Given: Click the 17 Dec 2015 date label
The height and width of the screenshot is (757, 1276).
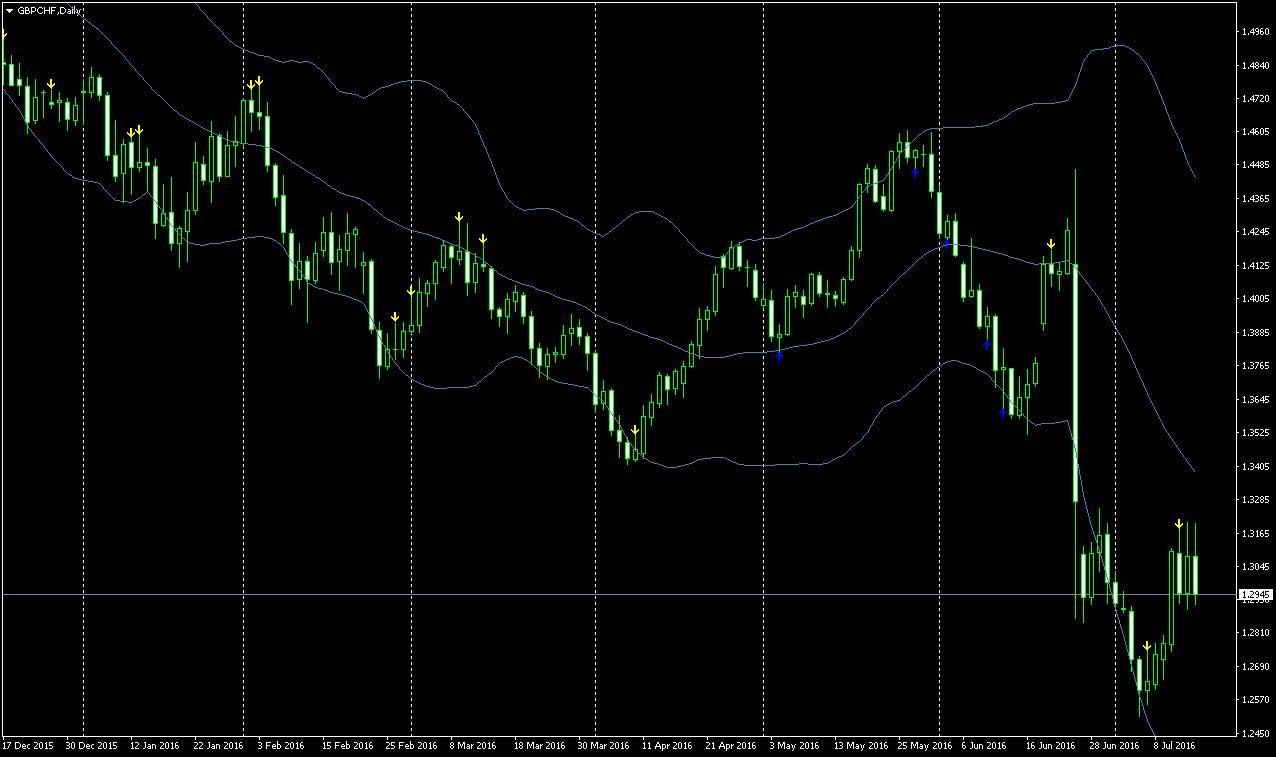Looking at the screenshot, I should coord(28,746).
